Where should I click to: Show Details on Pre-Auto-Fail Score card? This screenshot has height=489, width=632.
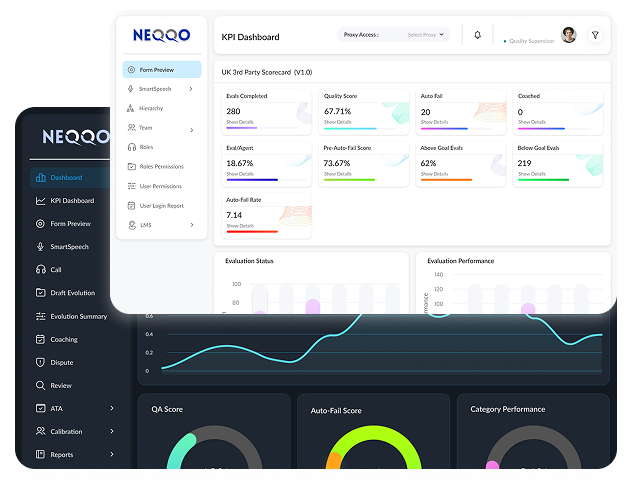[x=338, y=174]
